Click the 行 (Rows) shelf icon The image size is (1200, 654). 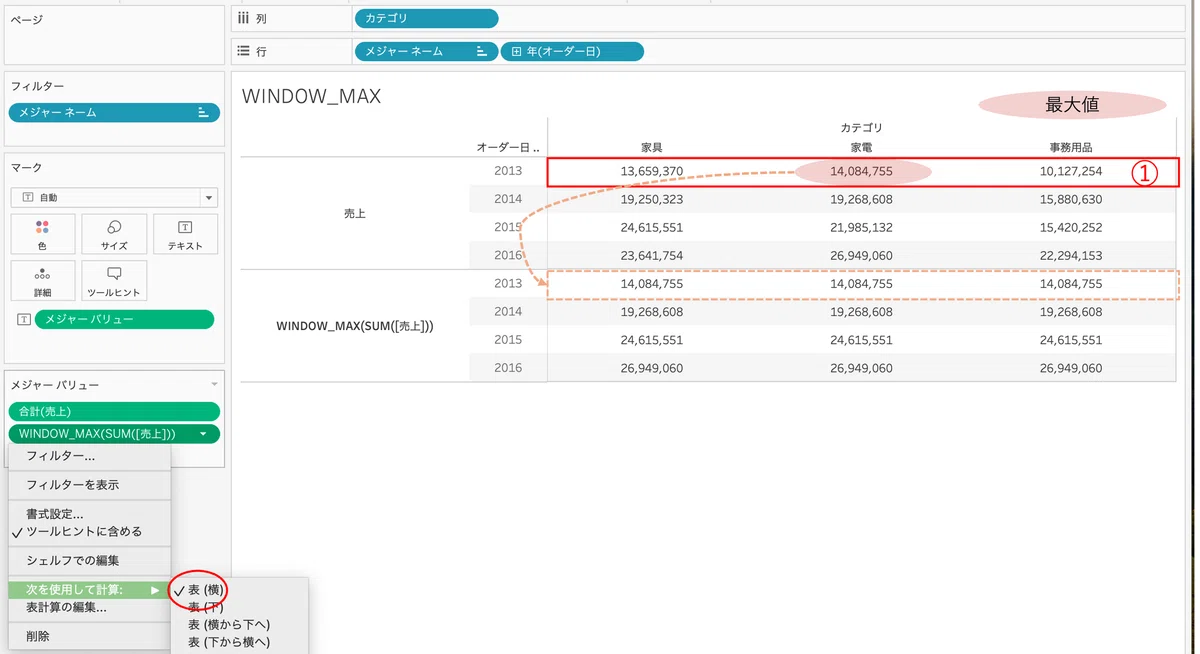coord(243,51)
